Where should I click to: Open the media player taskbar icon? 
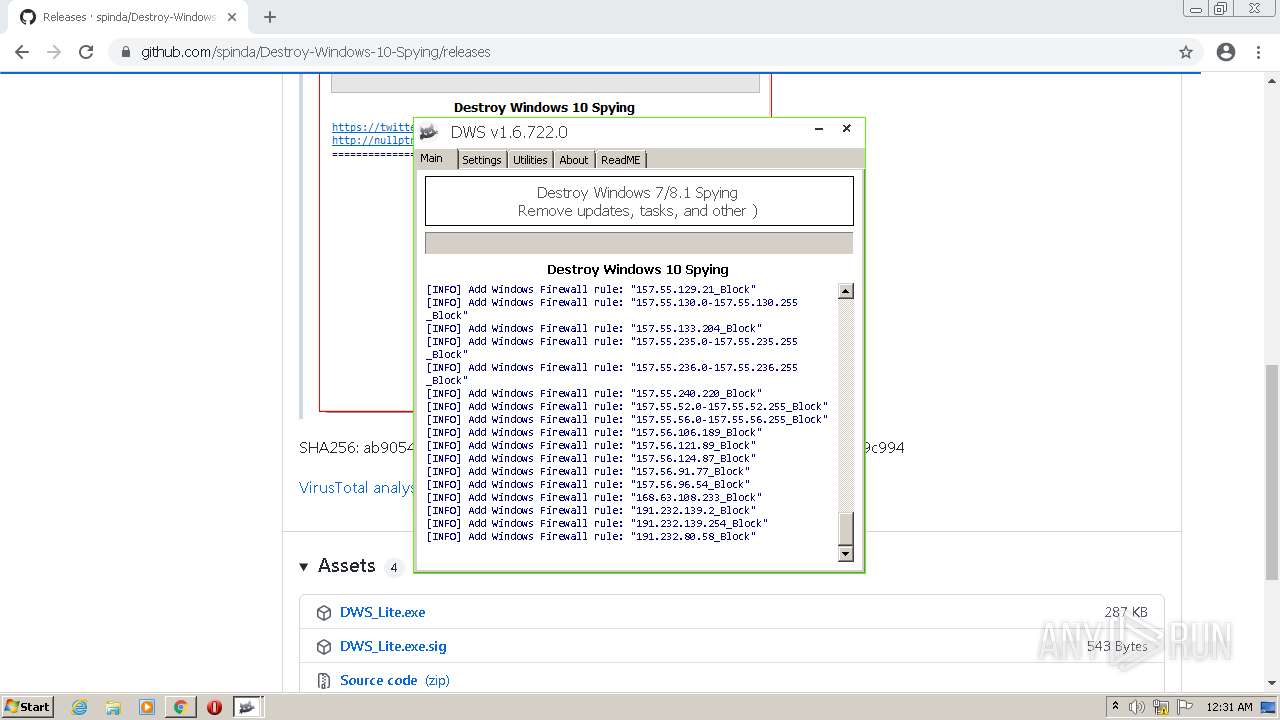[x=147, y=707]
